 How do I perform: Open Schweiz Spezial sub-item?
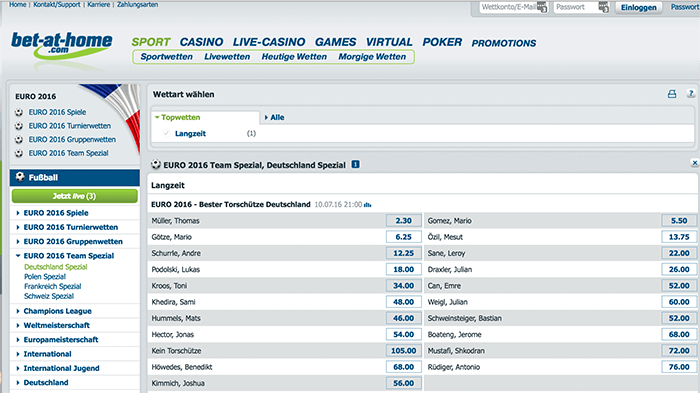pyautogui.click(x=49, y=297)
